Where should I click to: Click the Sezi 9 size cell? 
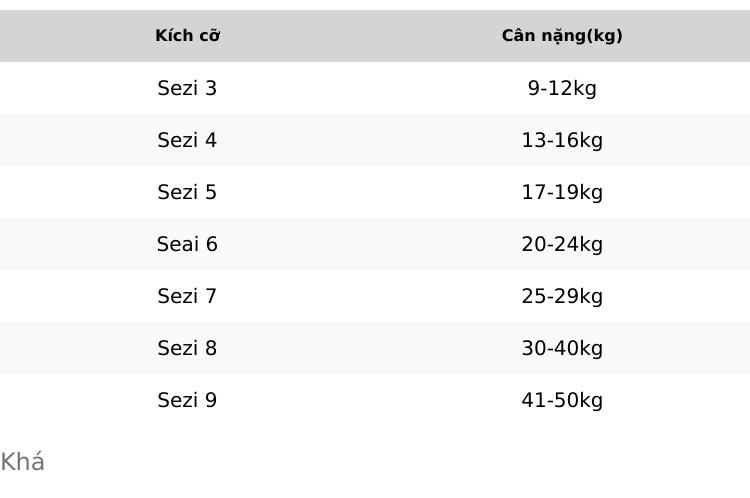point(187,400)
